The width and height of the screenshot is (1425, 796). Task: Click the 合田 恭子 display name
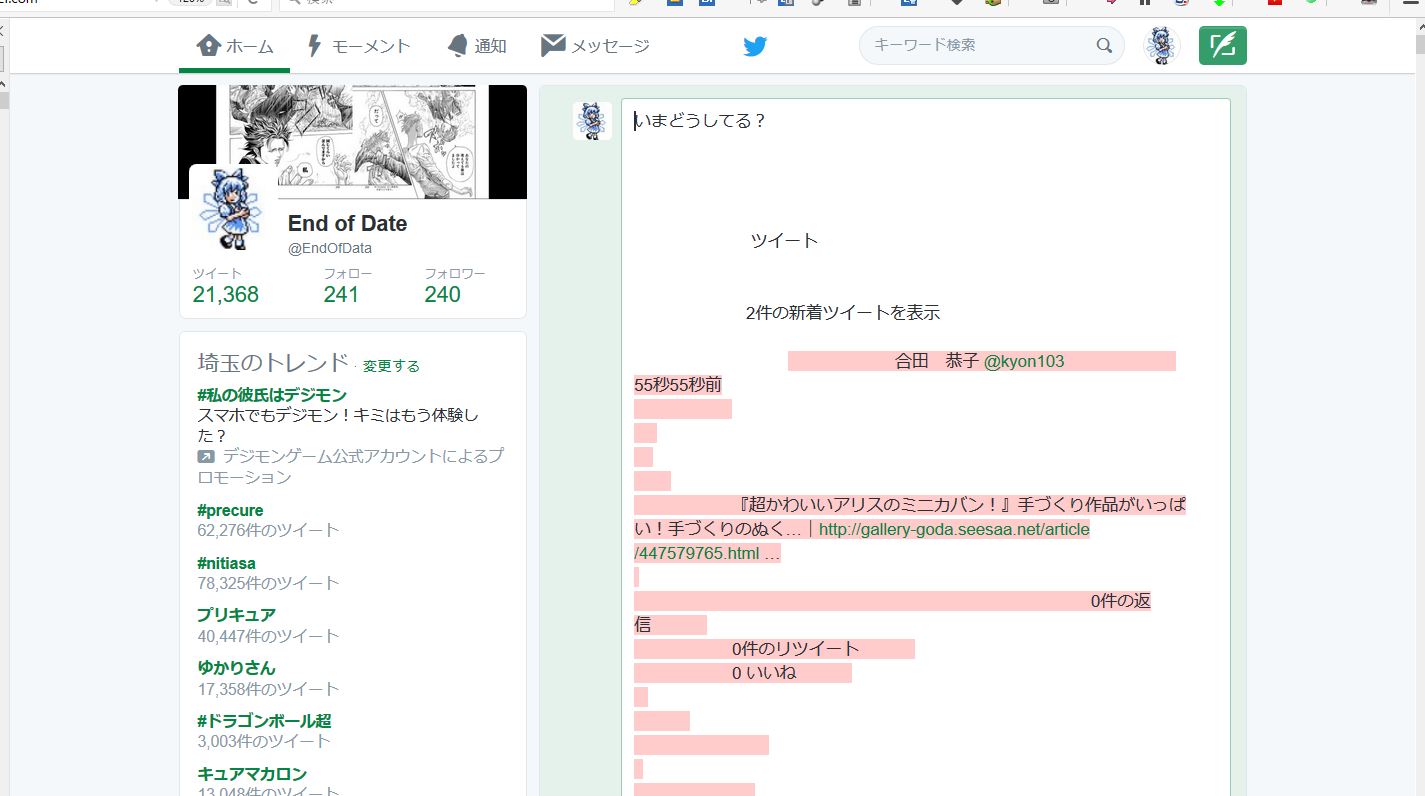tap(937, 362)
